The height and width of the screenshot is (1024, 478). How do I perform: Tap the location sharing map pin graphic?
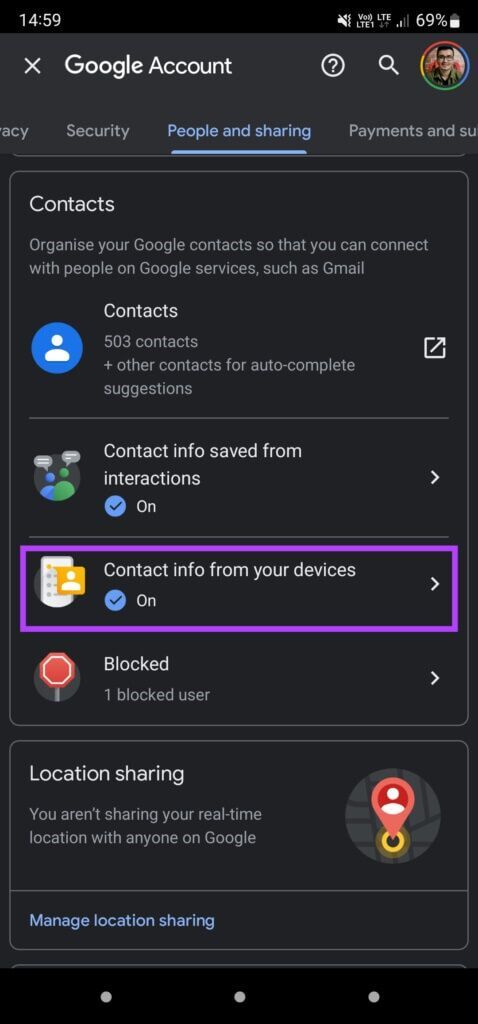pyautogui.click(x=392, y=816)
